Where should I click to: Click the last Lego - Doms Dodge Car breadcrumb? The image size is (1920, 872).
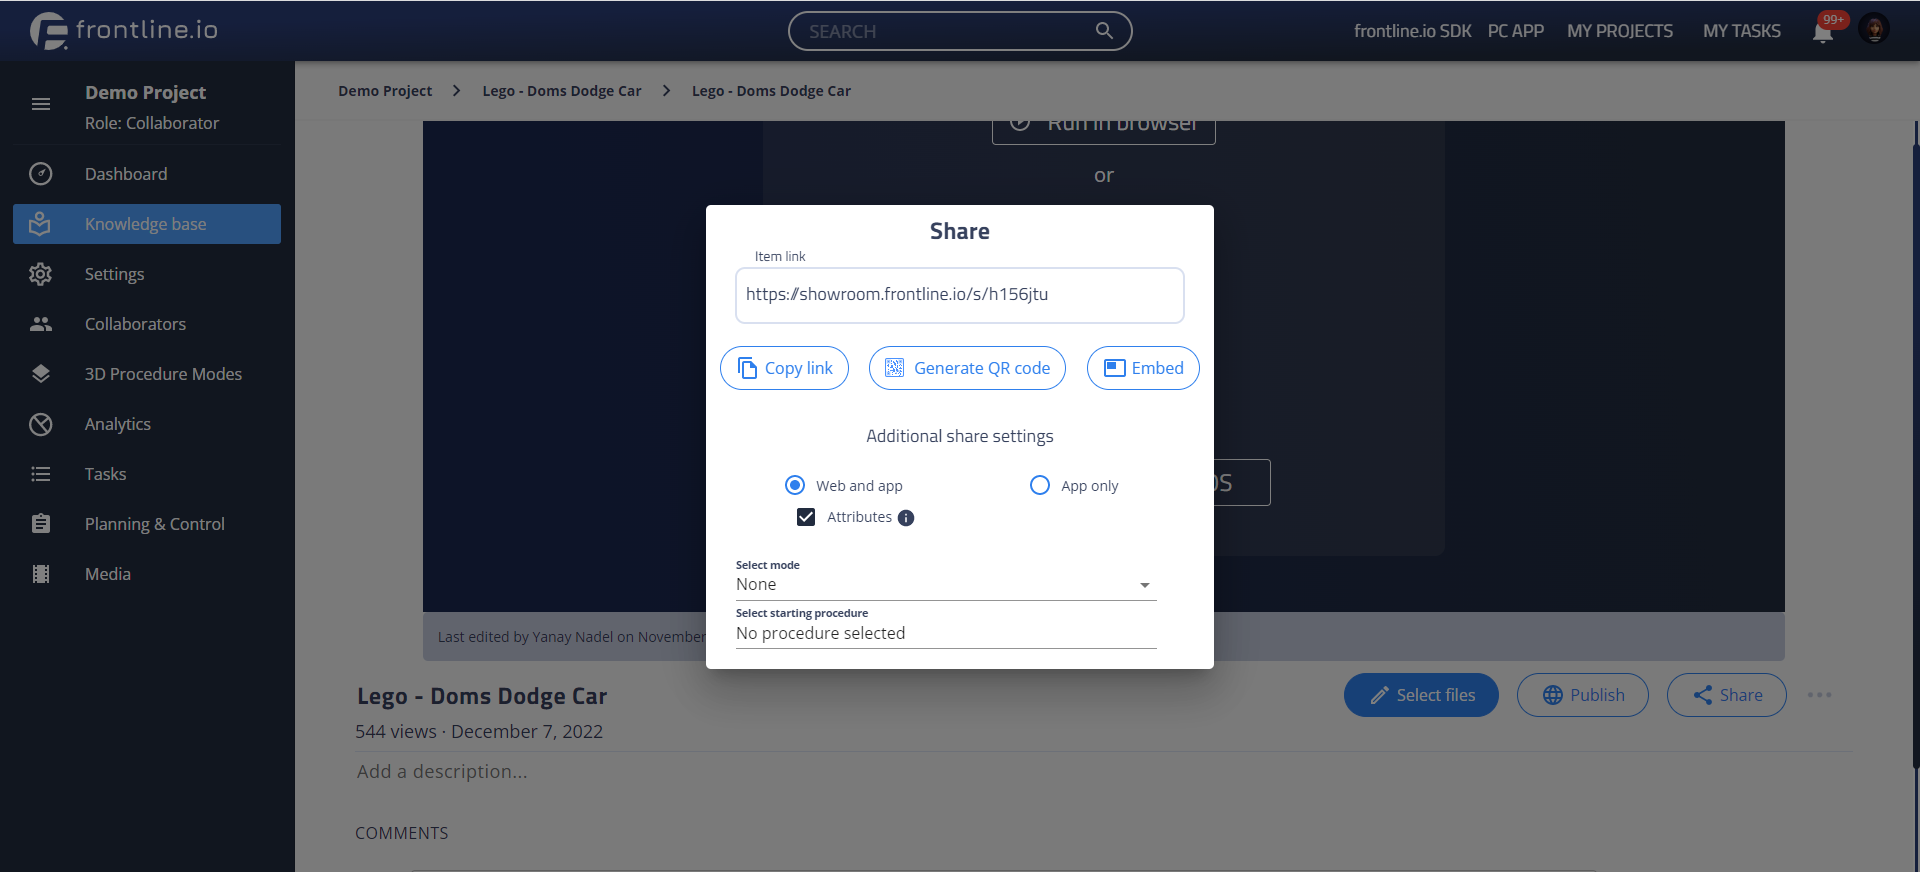pos(771,91)
